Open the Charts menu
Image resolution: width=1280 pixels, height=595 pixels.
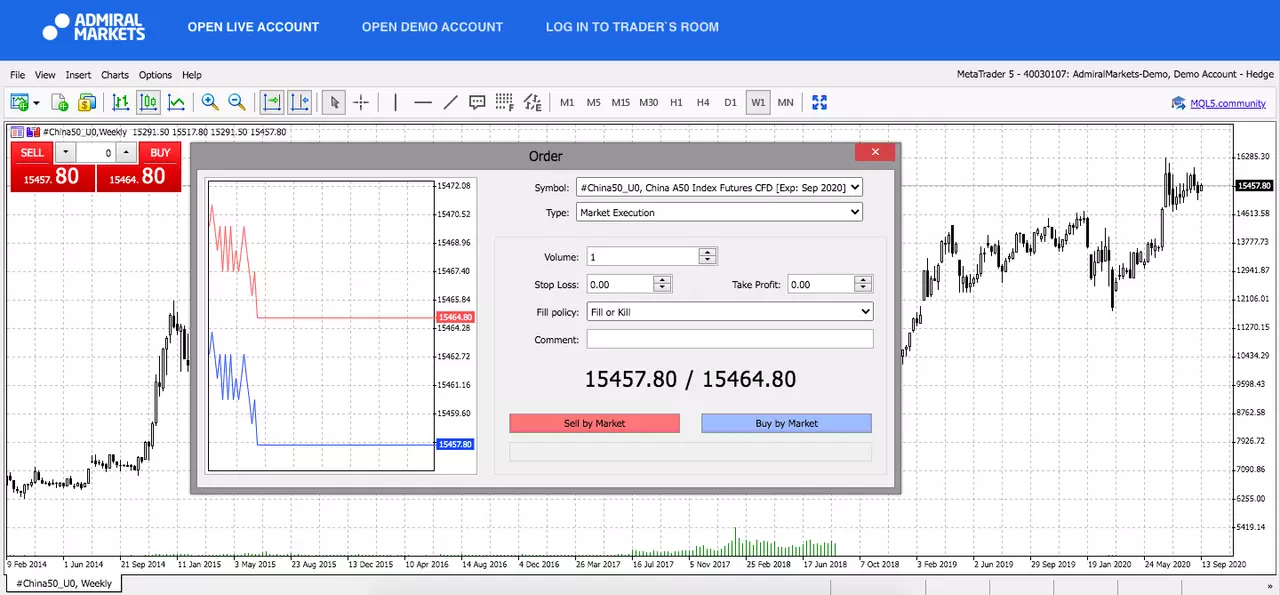115,75
